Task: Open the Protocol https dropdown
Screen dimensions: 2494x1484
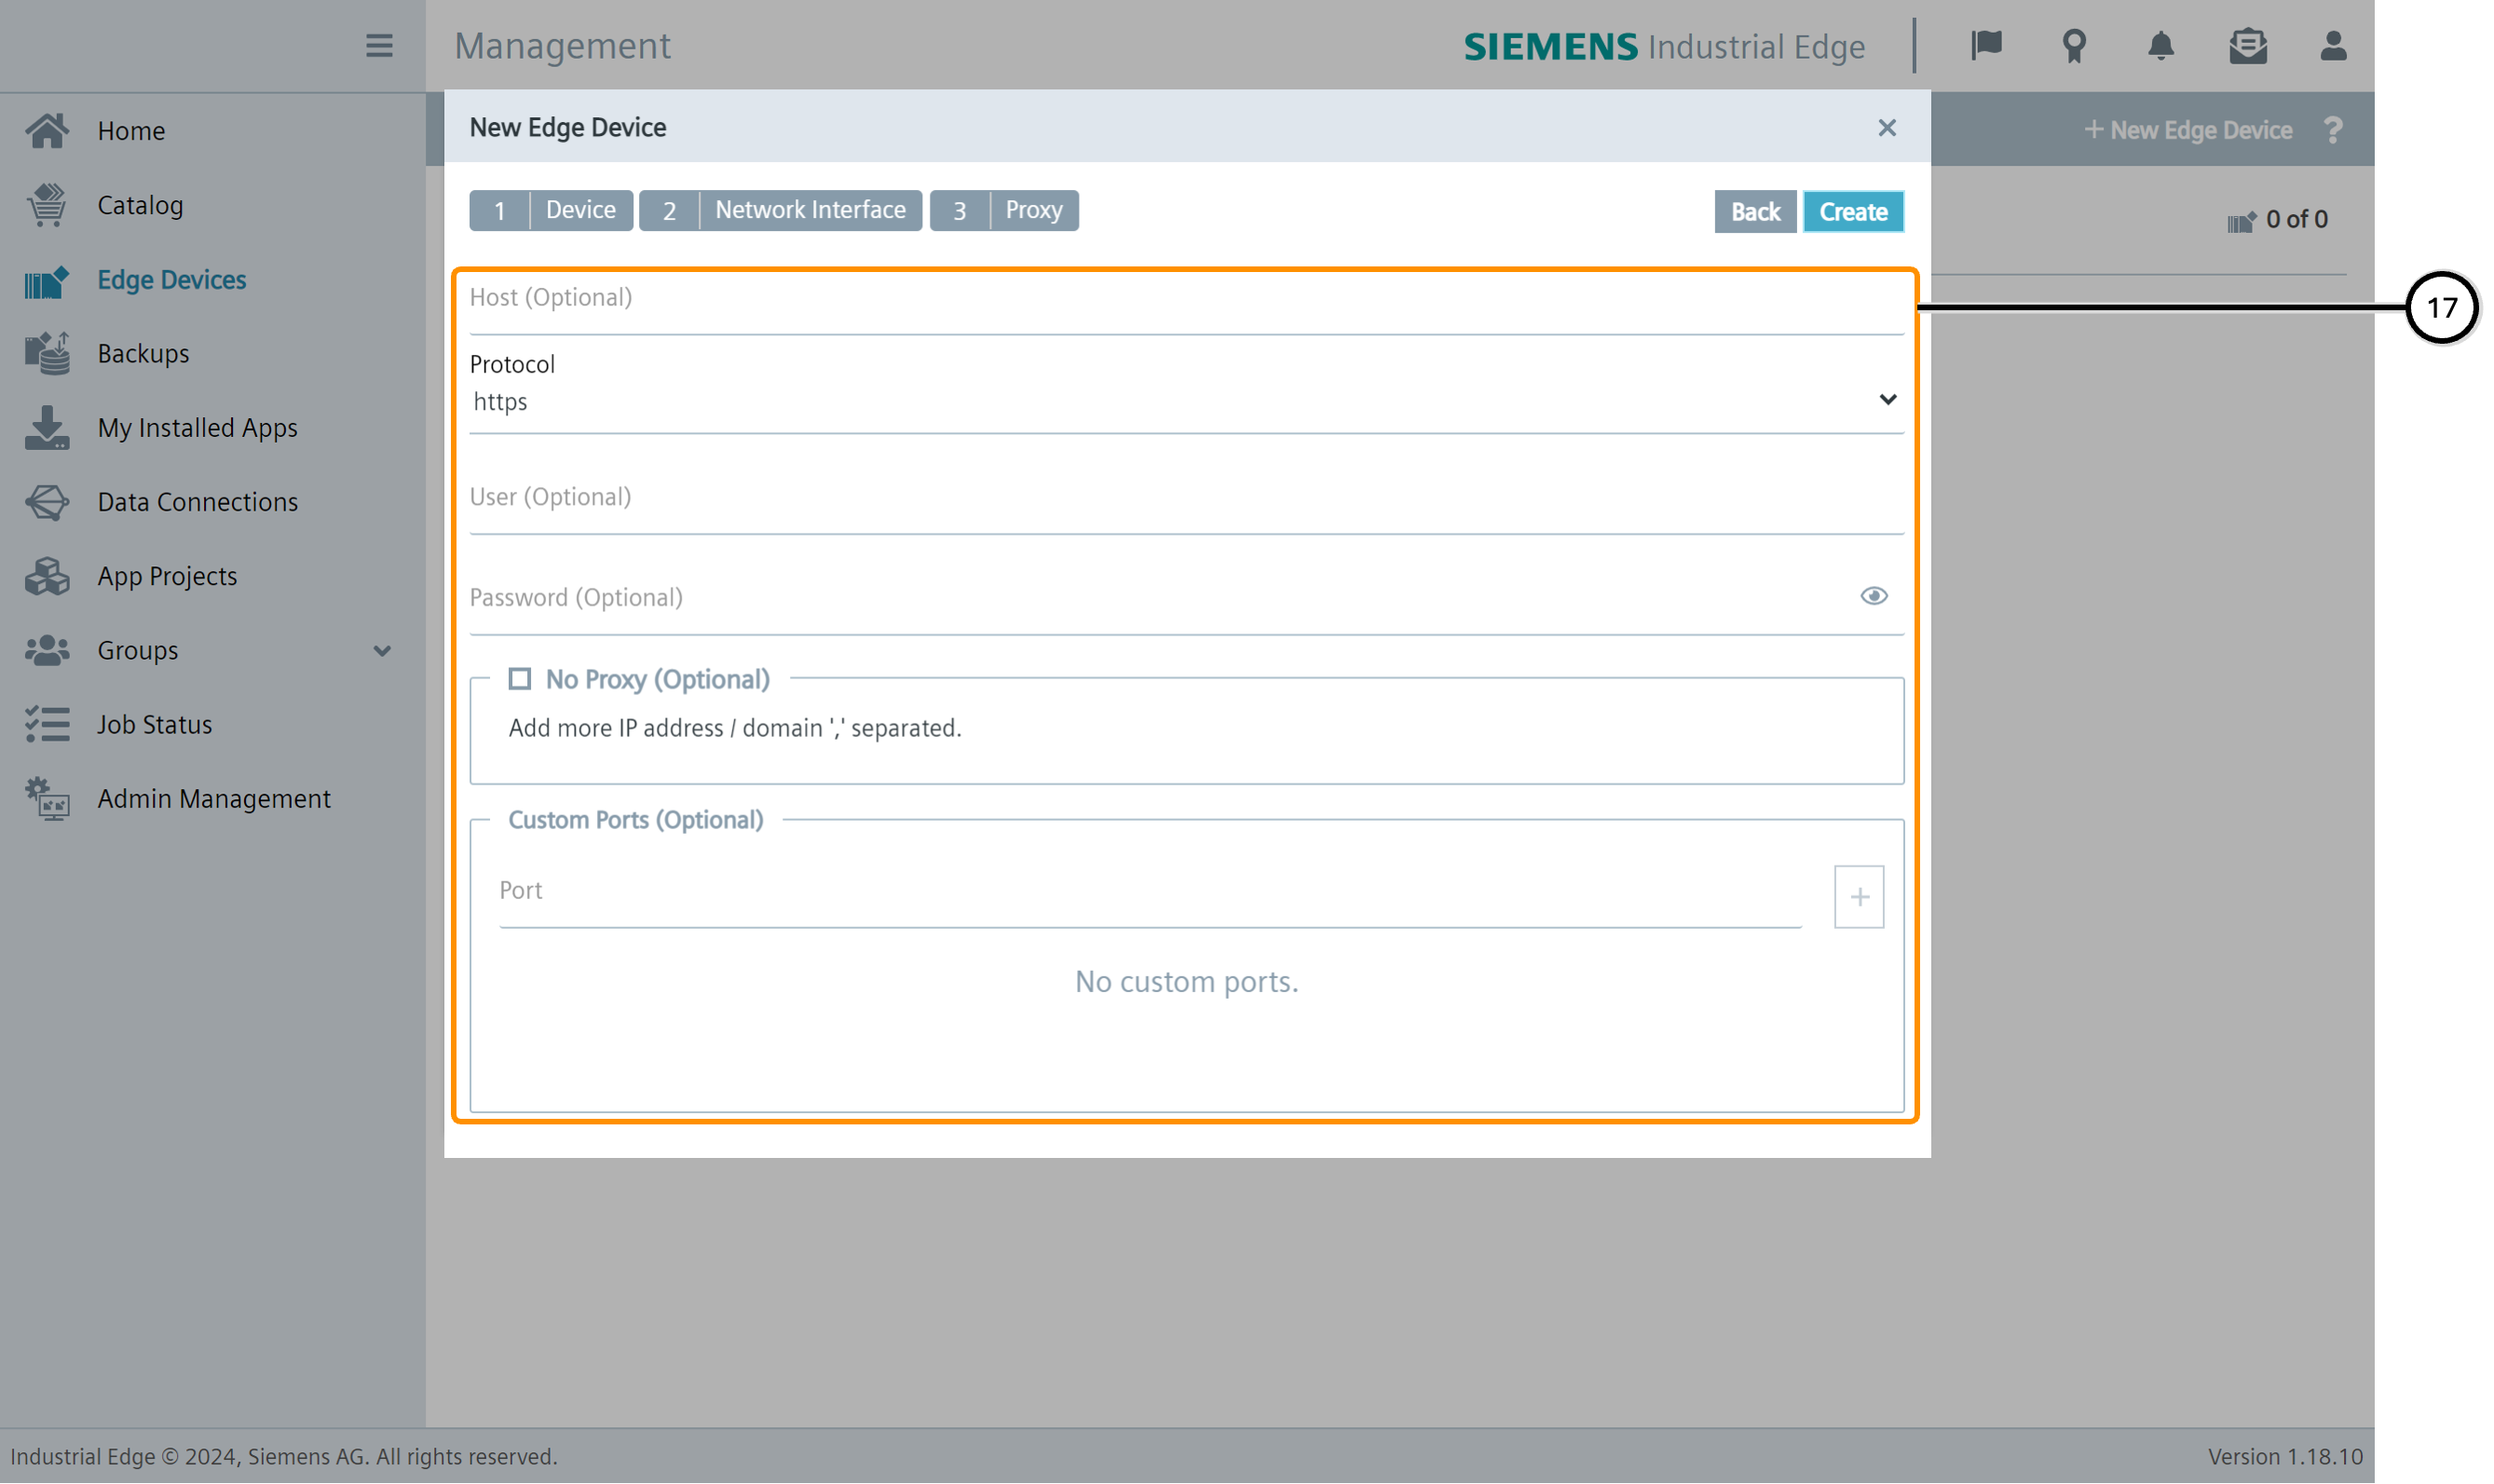Action: coord(1186,401)
